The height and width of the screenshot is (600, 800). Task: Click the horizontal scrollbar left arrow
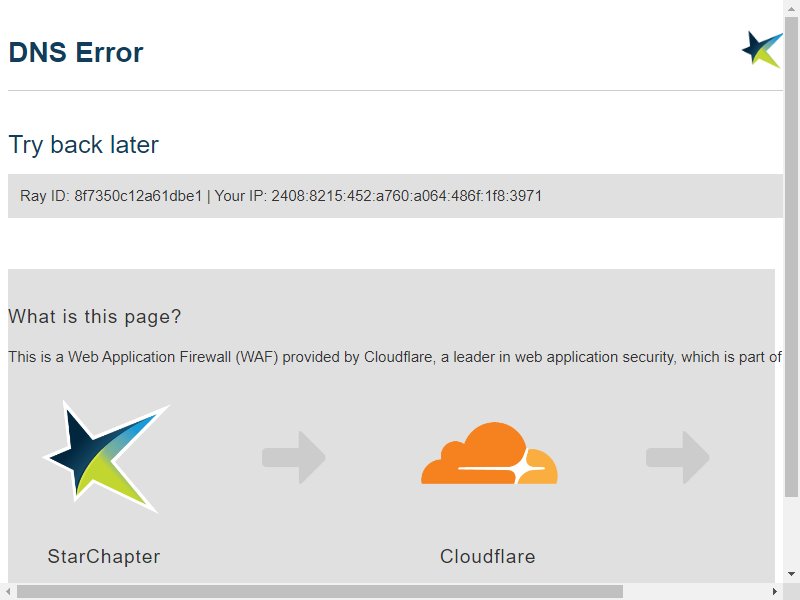click(8, 591)
